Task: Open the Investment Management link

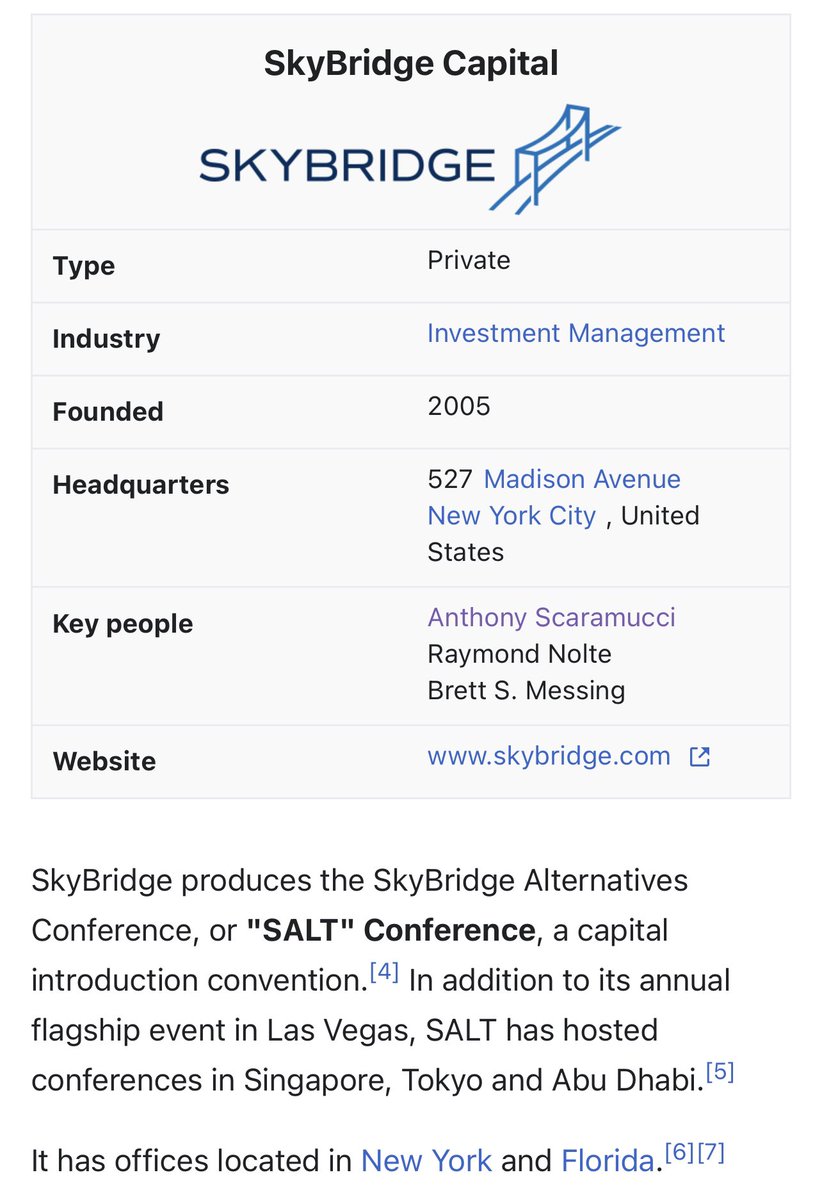Action: (x=575, y=333)
